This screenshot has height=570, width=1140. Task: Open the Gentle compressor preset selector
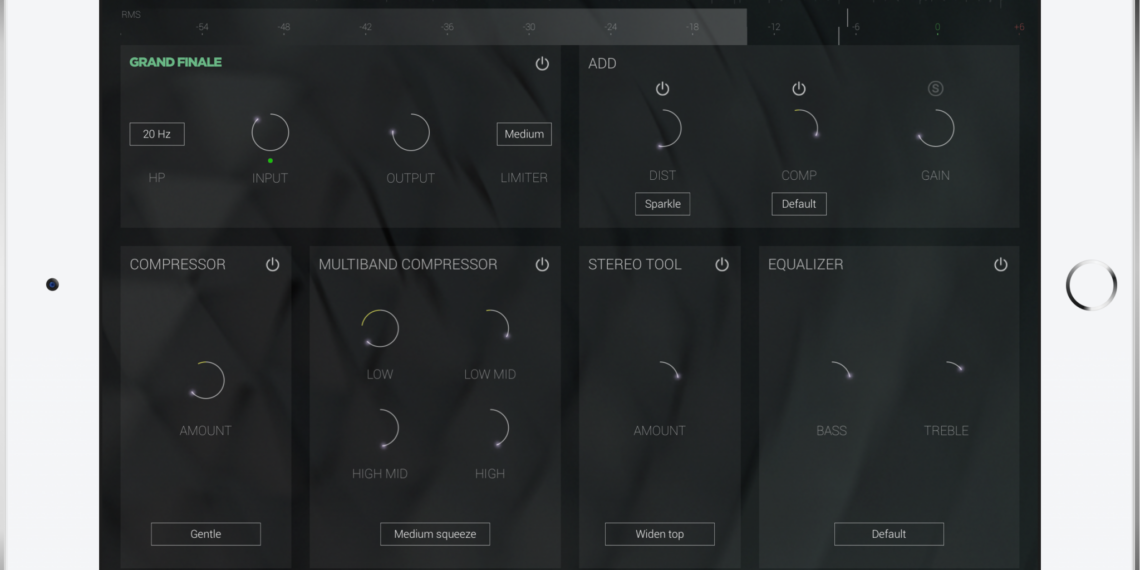pyautogui.click(x=206, y=534)
